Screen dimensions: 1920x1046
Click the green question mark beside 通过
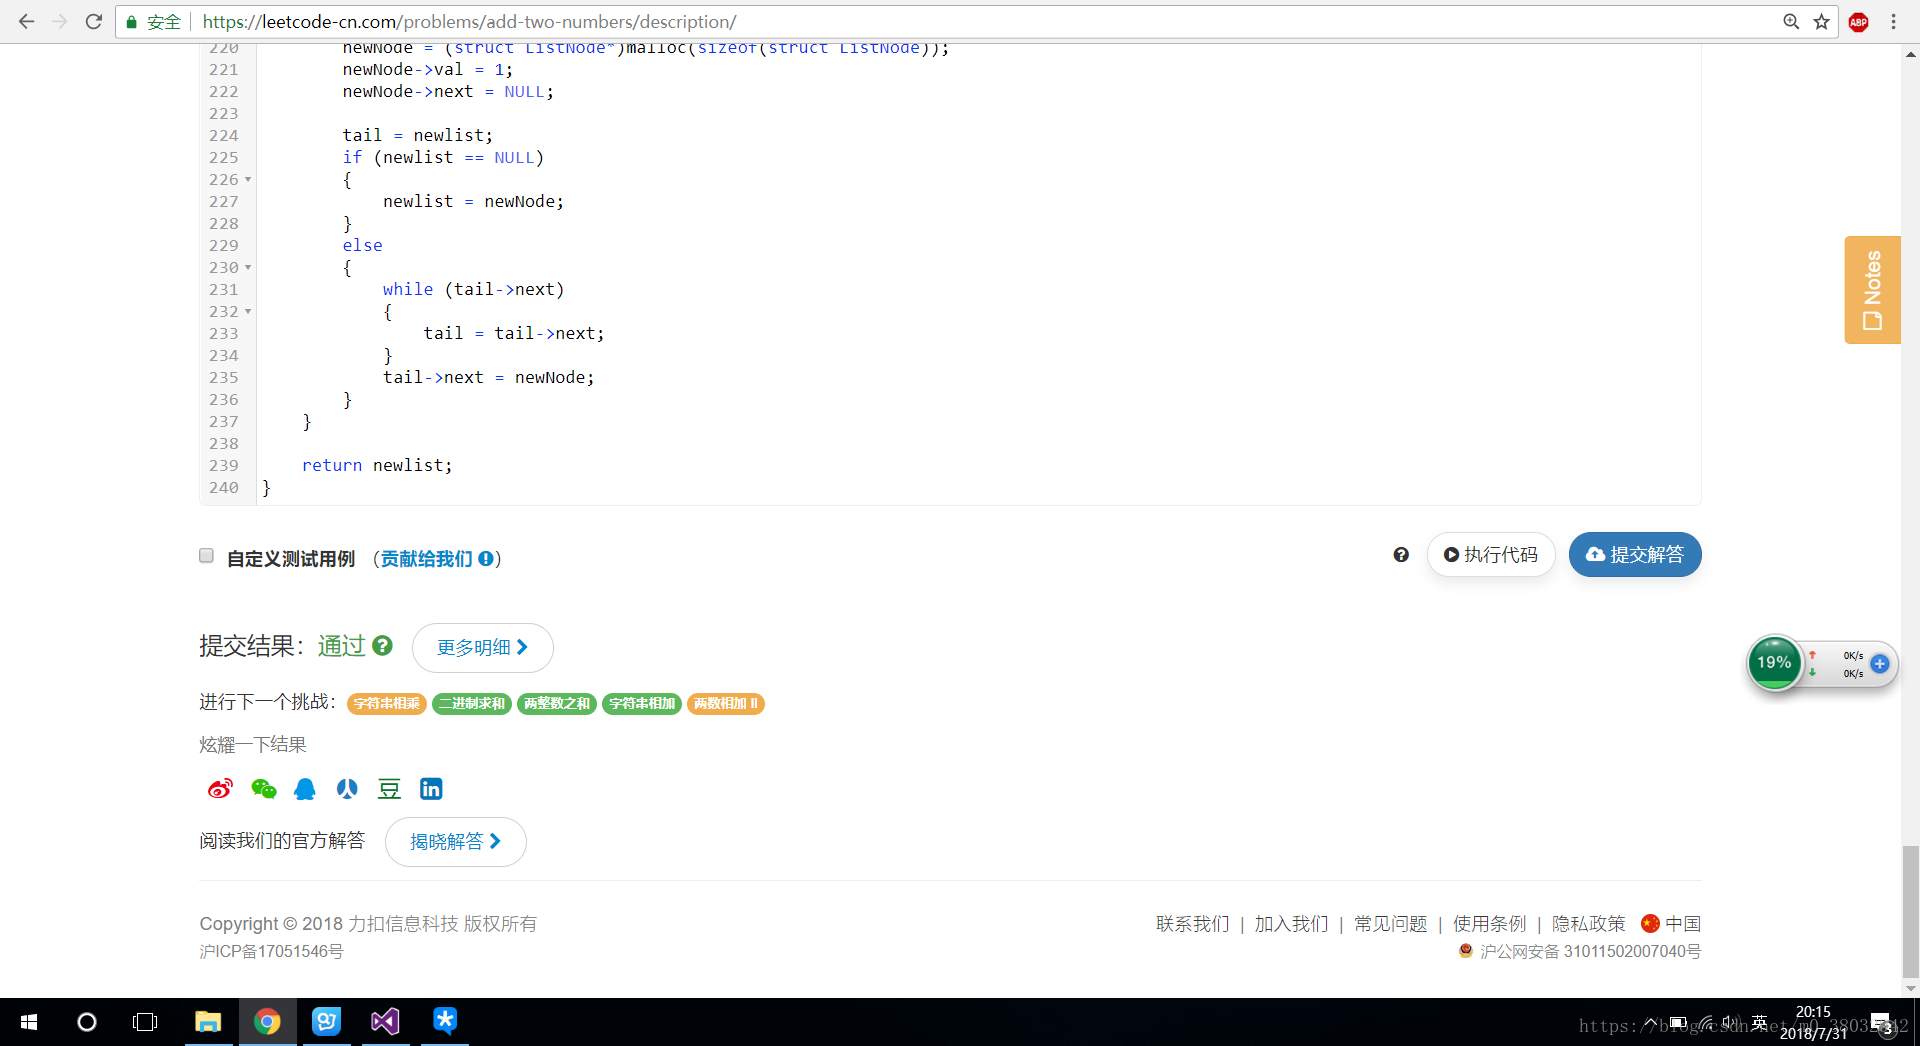point(383,646)
